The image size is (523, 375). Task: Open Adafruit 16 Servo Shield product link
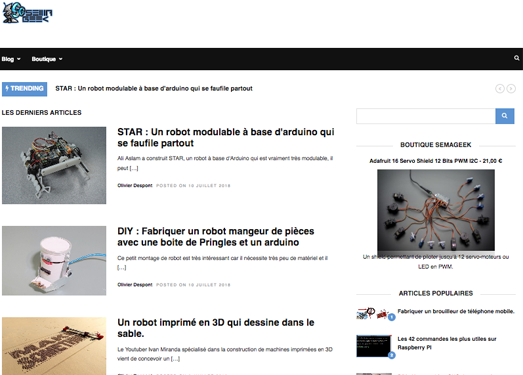(x=436, y=161)
